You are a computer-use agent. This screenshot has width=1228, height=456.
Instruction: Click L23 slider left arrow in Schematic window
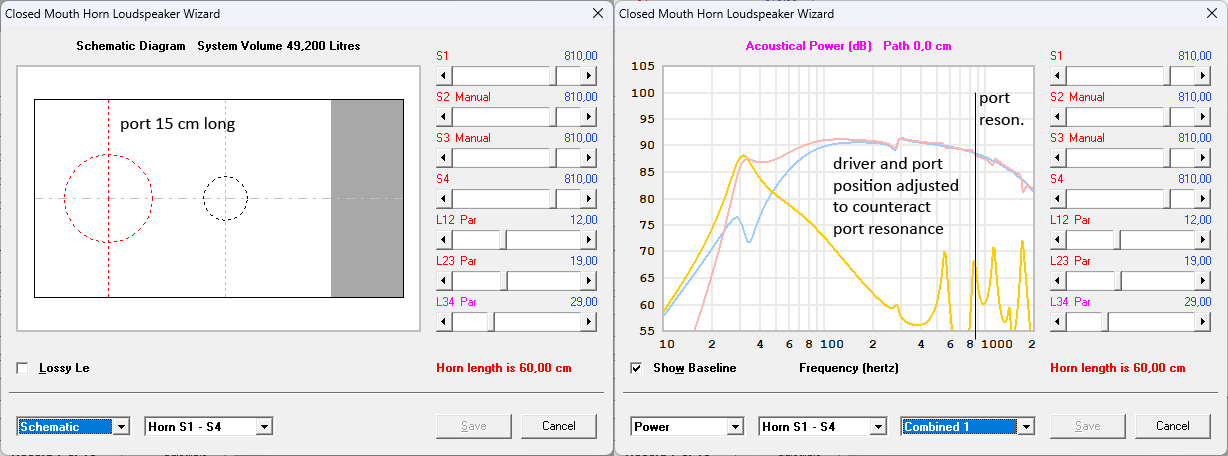click(x=446, y=281)
